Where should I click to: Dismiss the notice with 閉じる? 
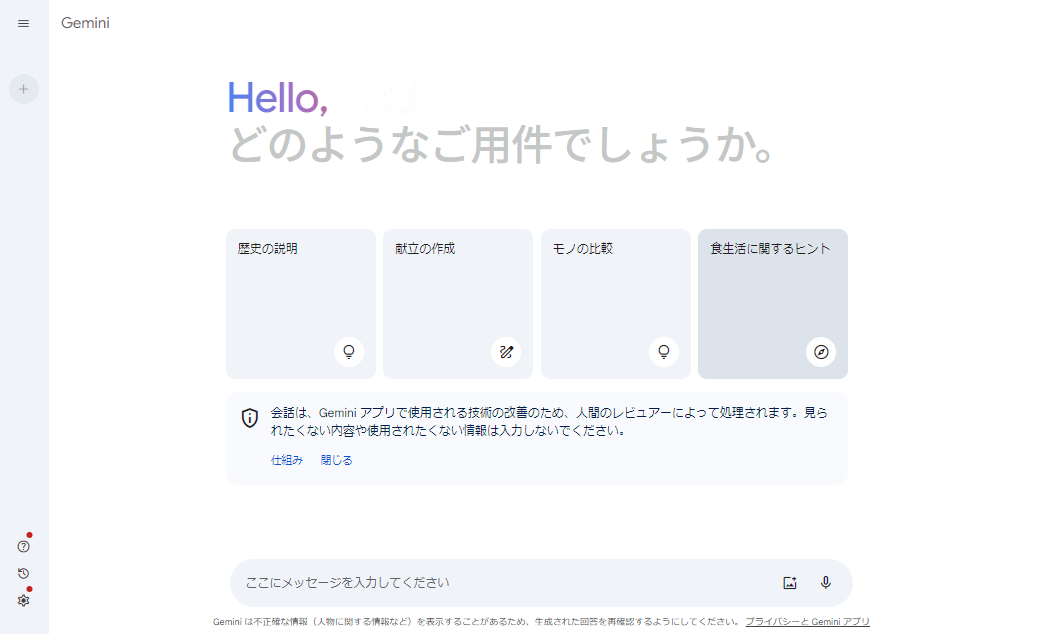point(337,461)
